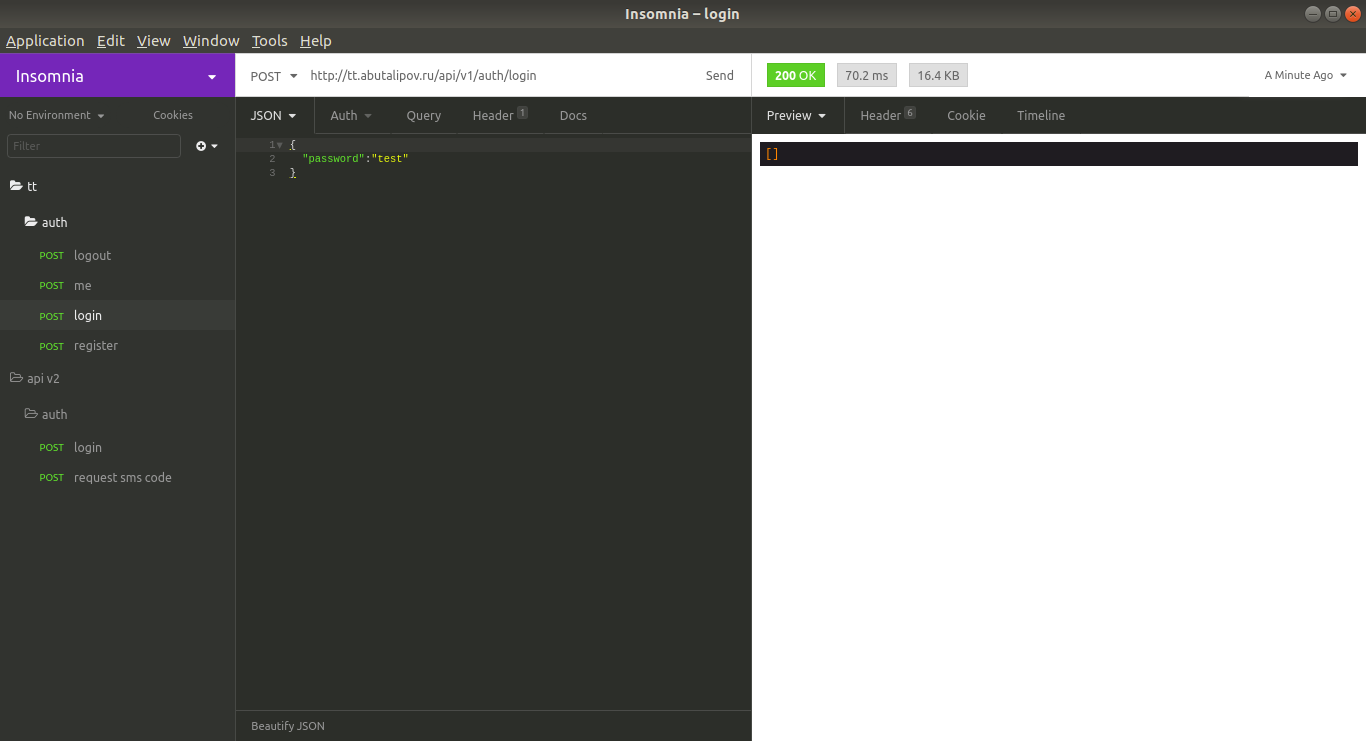Close the Insomnia window
This screenshot has height=741, width=1366.
click(x=1352, y=13)
